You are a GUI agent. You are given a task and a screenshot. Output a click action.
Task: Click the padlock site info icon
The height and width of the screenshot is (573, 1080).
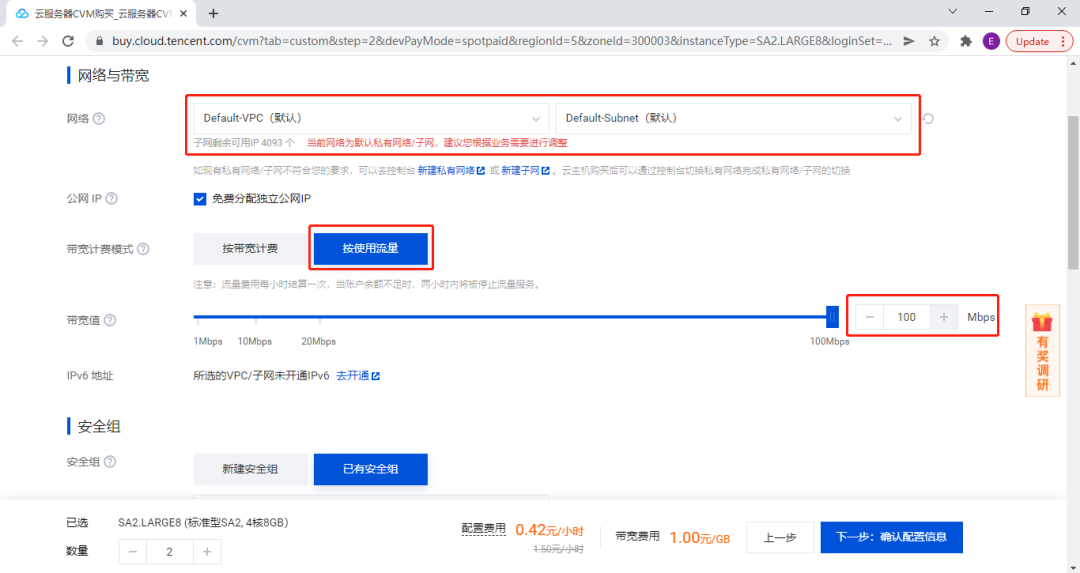pyautogui.click(x=100, y=41)
